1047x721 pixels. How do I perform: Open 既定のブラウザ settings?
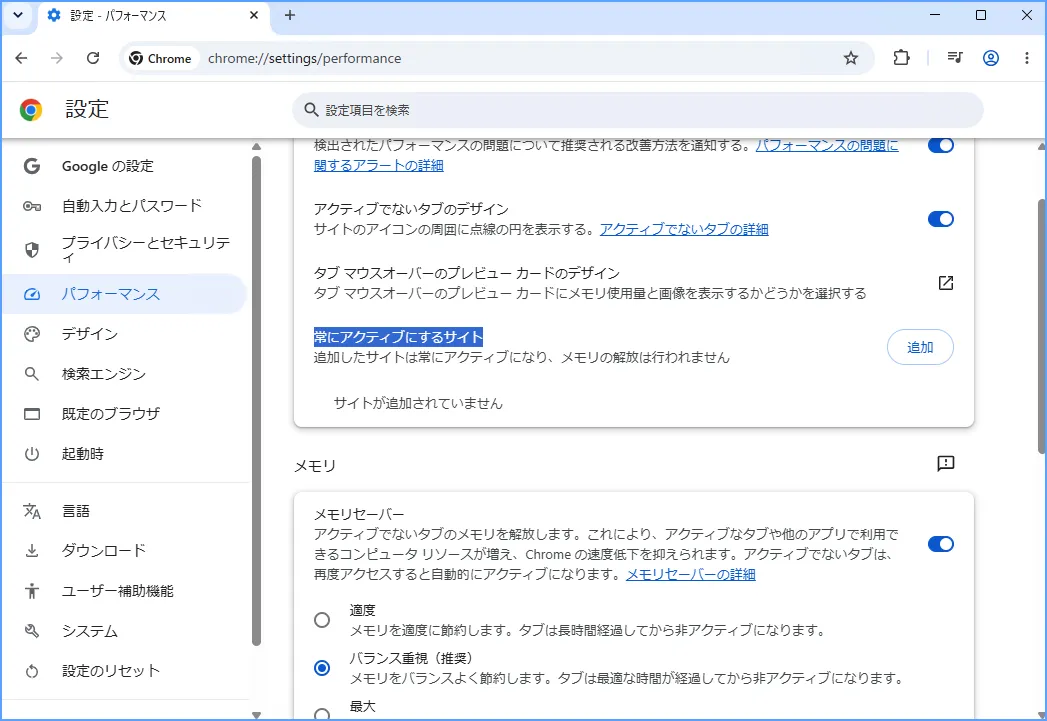click(125, 414)
